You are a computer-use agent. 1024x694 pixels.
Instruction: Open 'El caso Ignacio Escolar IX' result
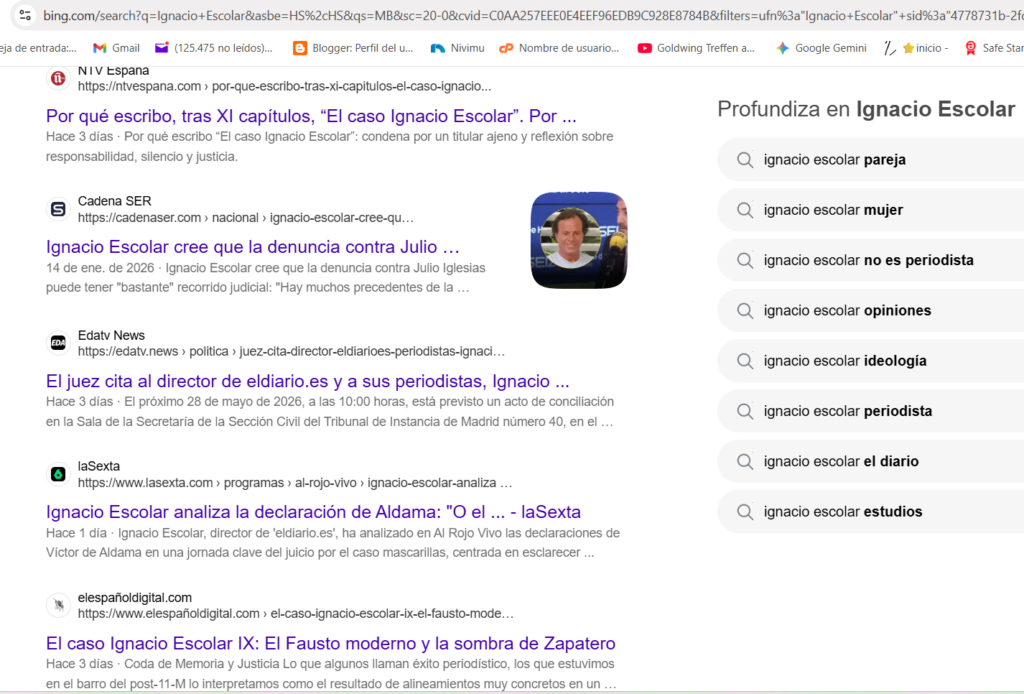pos(330,643)
